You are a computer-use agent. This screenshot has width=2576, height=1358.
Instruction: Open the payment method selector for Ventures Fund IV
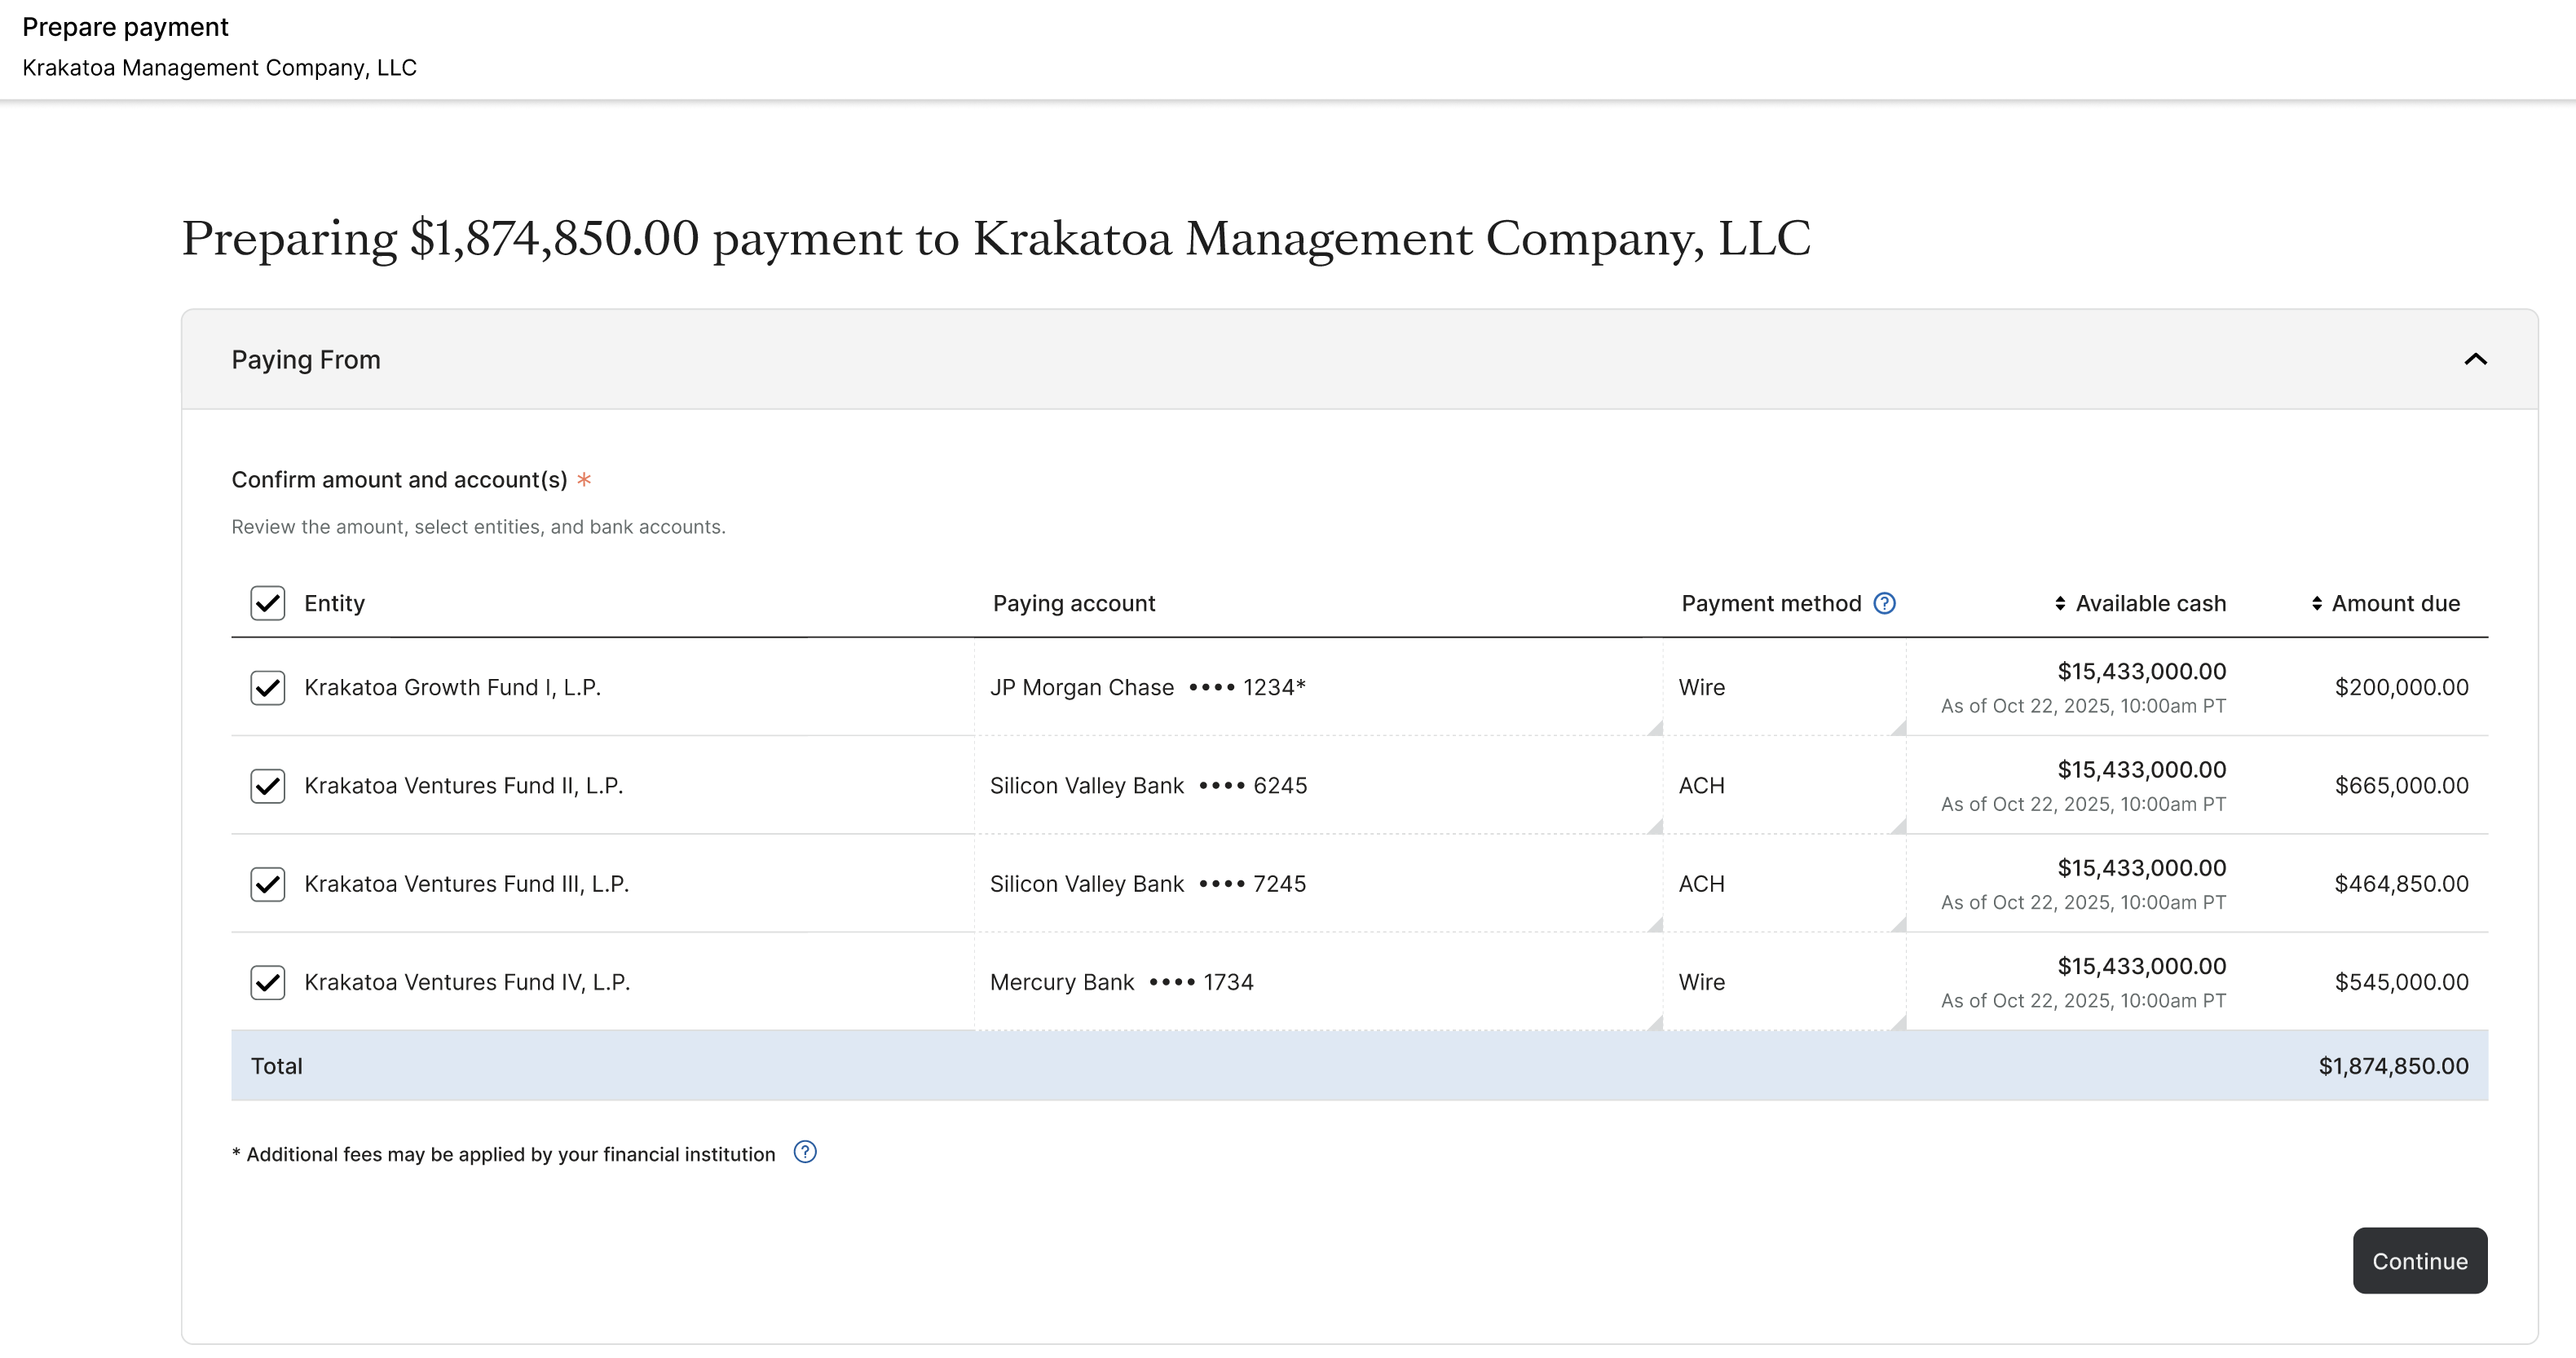point(1785,982)
